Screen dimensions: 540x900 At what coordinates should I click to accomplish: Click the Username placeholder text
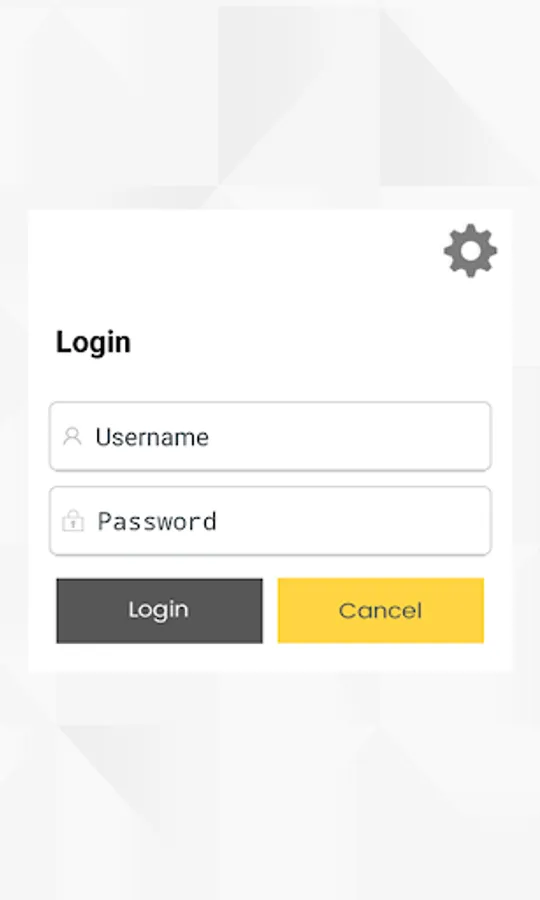tap(152, 437)
